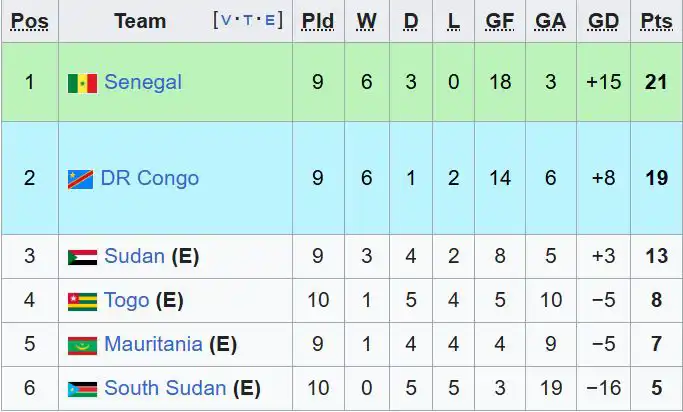Open the Senegal team link
Image resolution: width=683 pixels, height=412 pixels.
[143, 82]
